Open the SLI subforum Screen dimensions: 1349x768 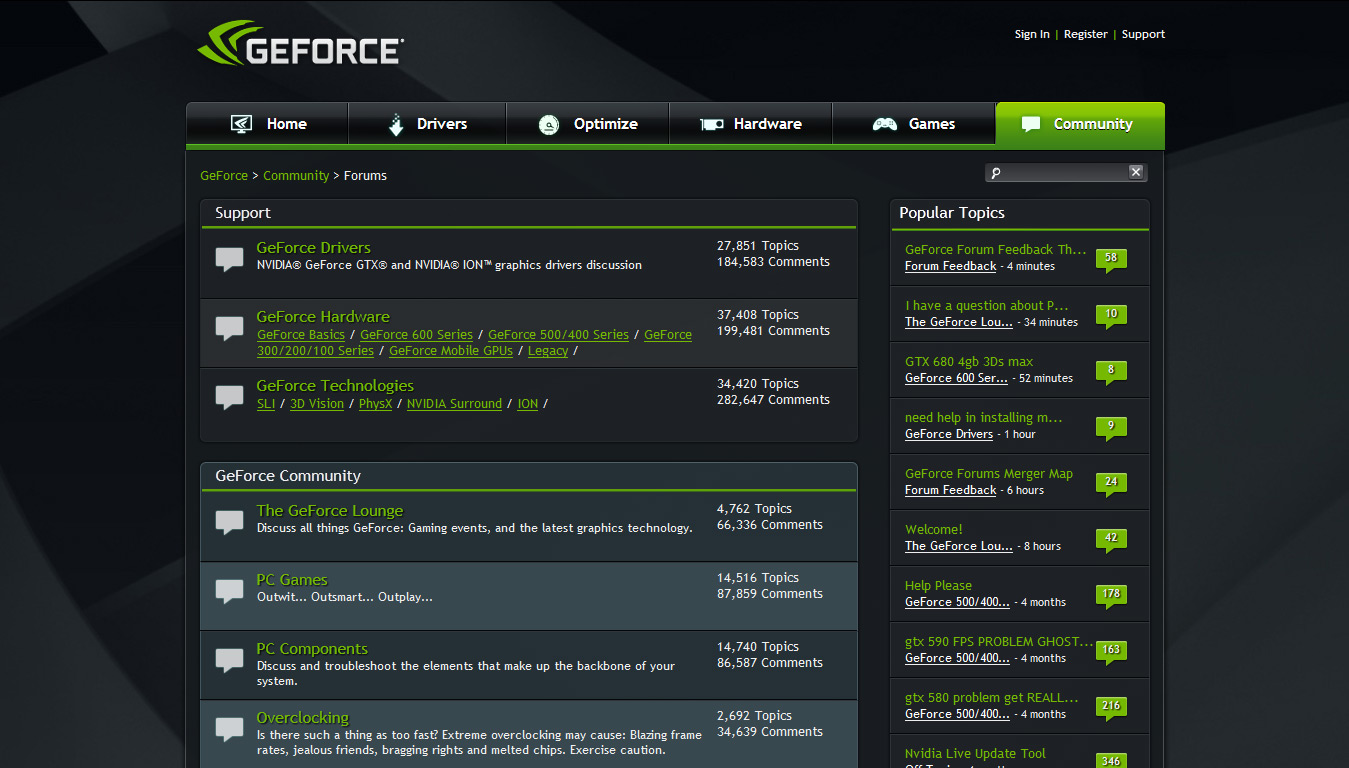tap(266, 404)
